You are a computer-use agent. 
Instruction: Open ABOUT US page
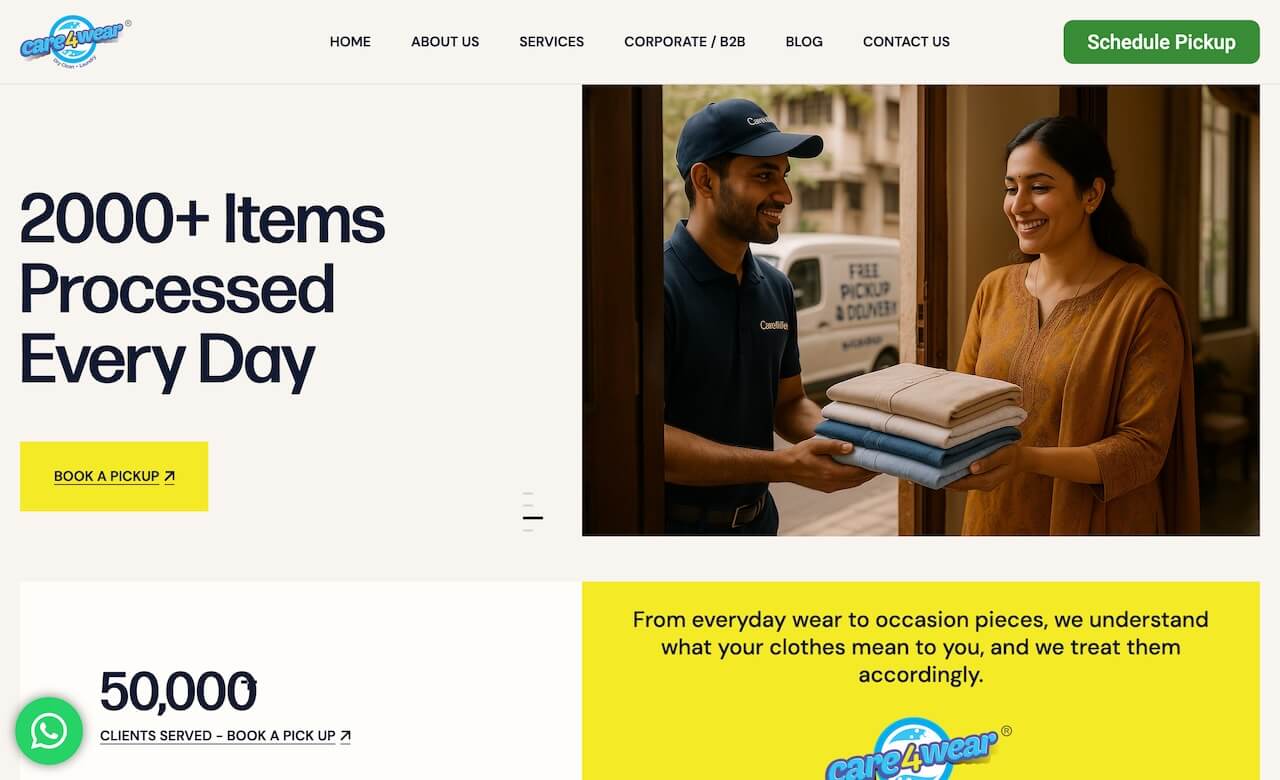coord(445,42)
